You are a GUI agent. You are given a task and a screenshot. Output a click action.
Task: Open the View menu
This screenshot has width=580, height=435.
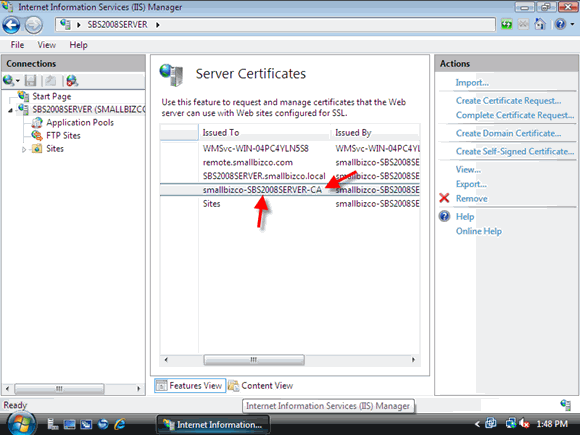click(x=47, y=45)
